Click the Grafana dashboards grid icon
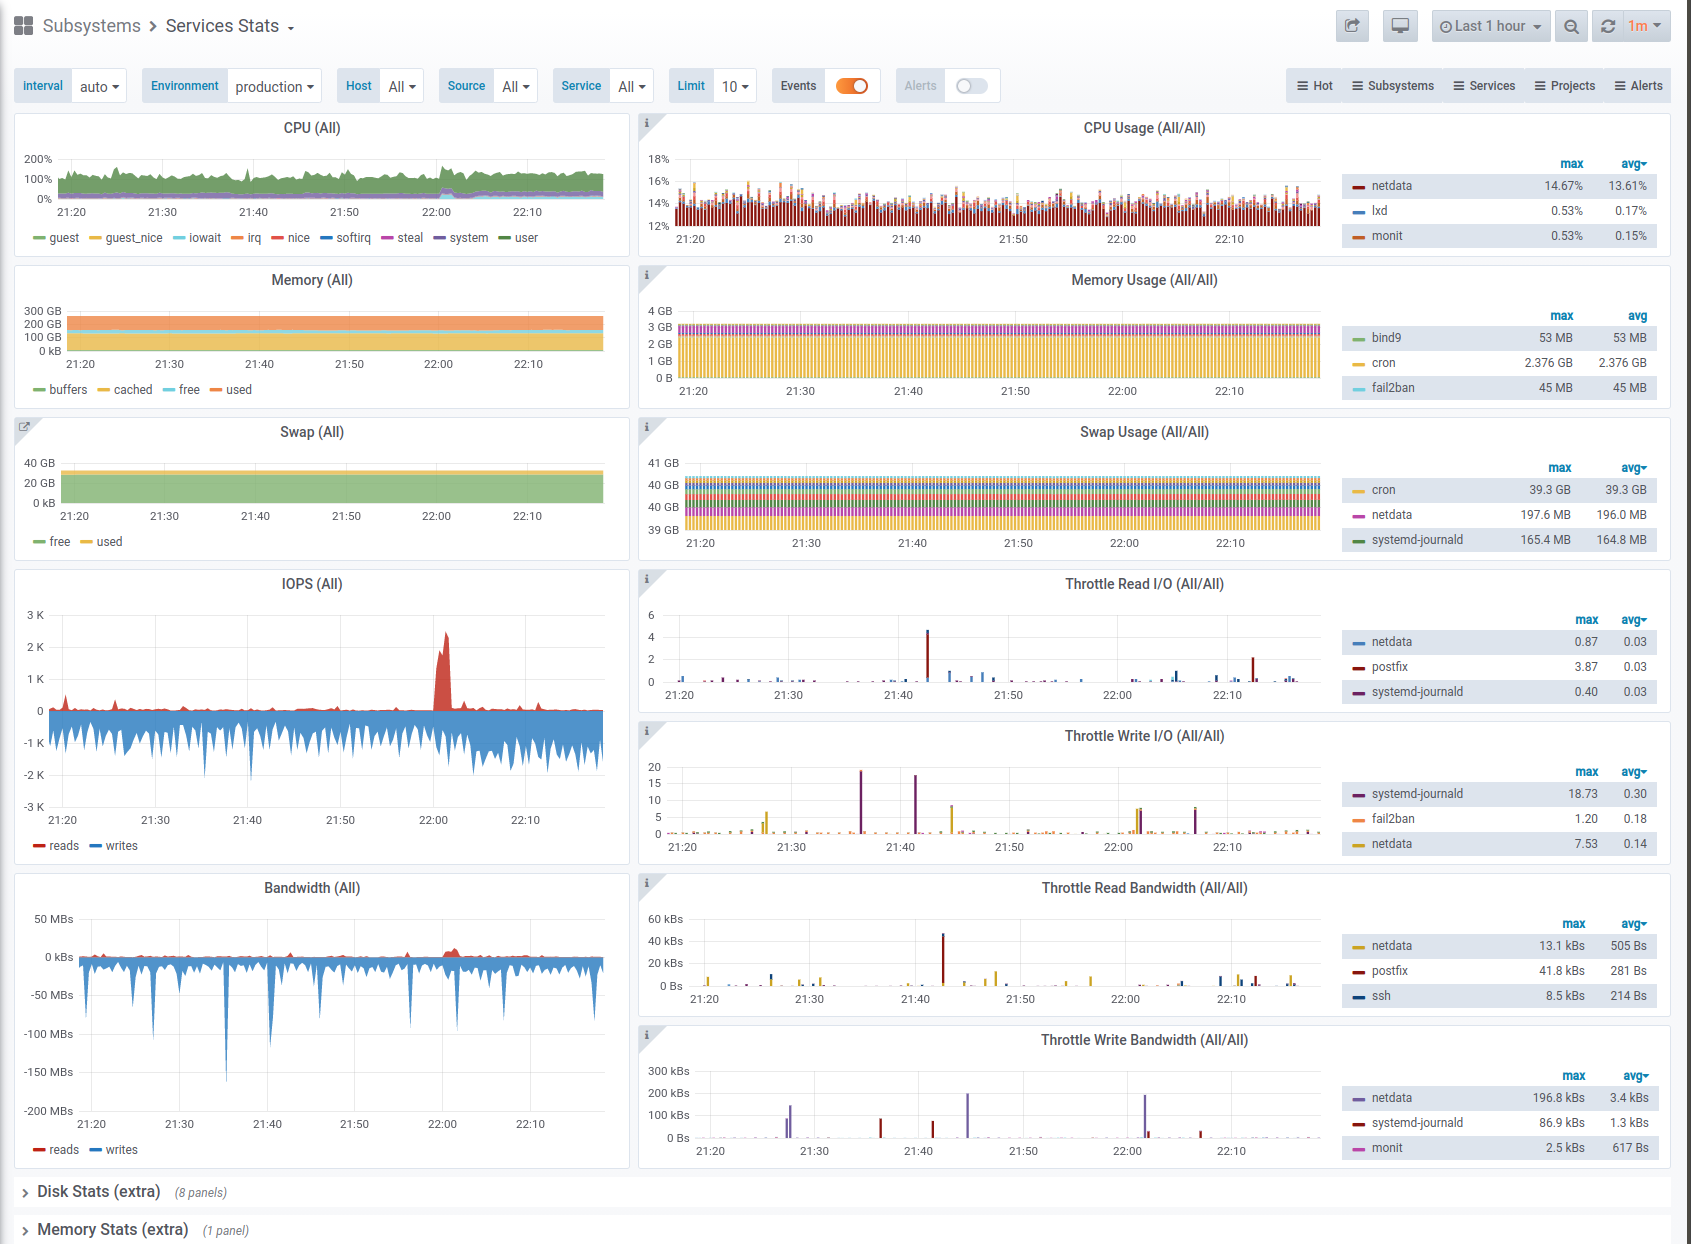 (24, 26)
